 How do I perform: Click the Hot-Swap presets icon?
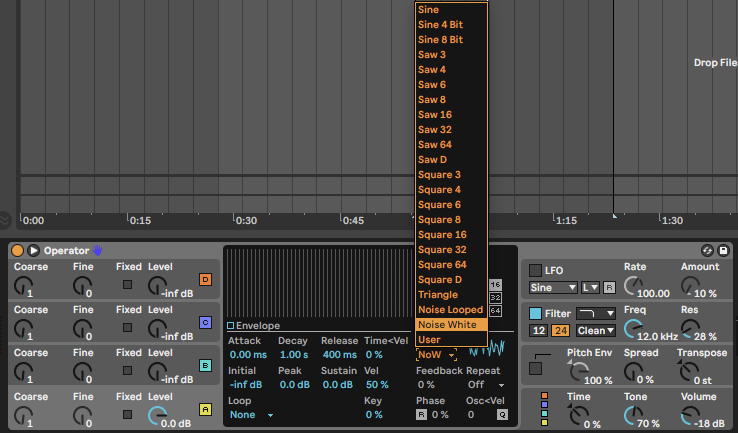coord(707,250)
